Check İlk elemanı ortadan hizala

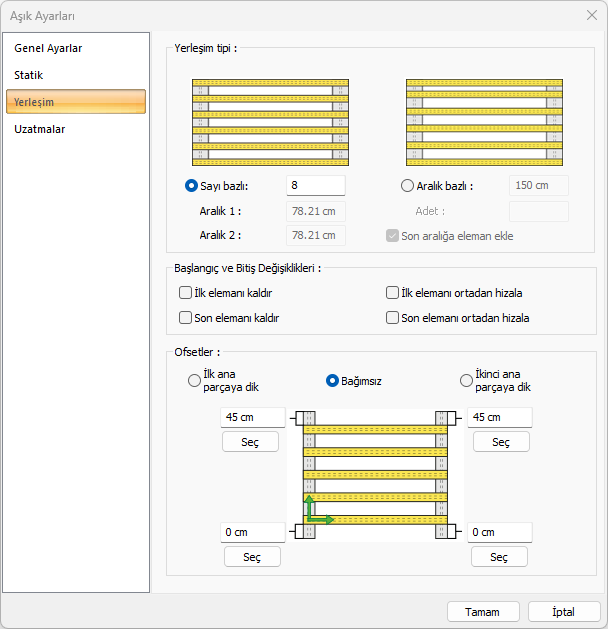point(393,293)
